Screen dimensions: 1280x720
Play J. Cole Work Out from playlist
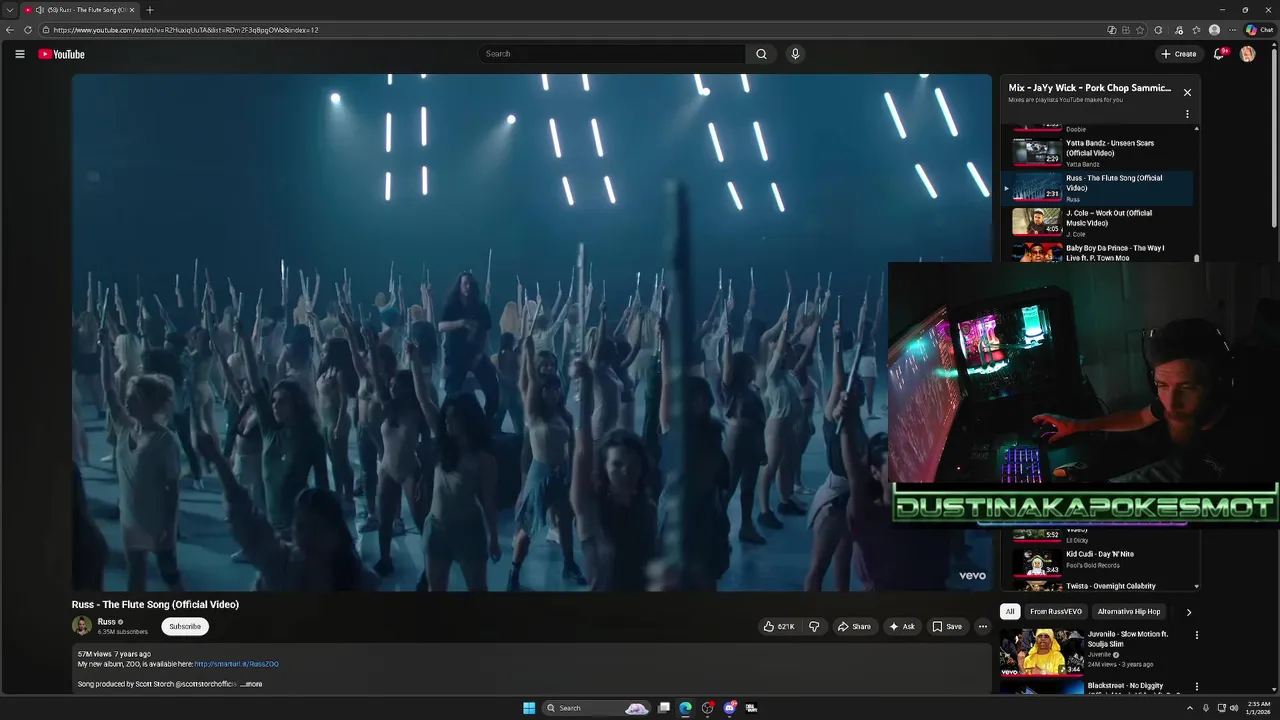tap(1098, 223)
